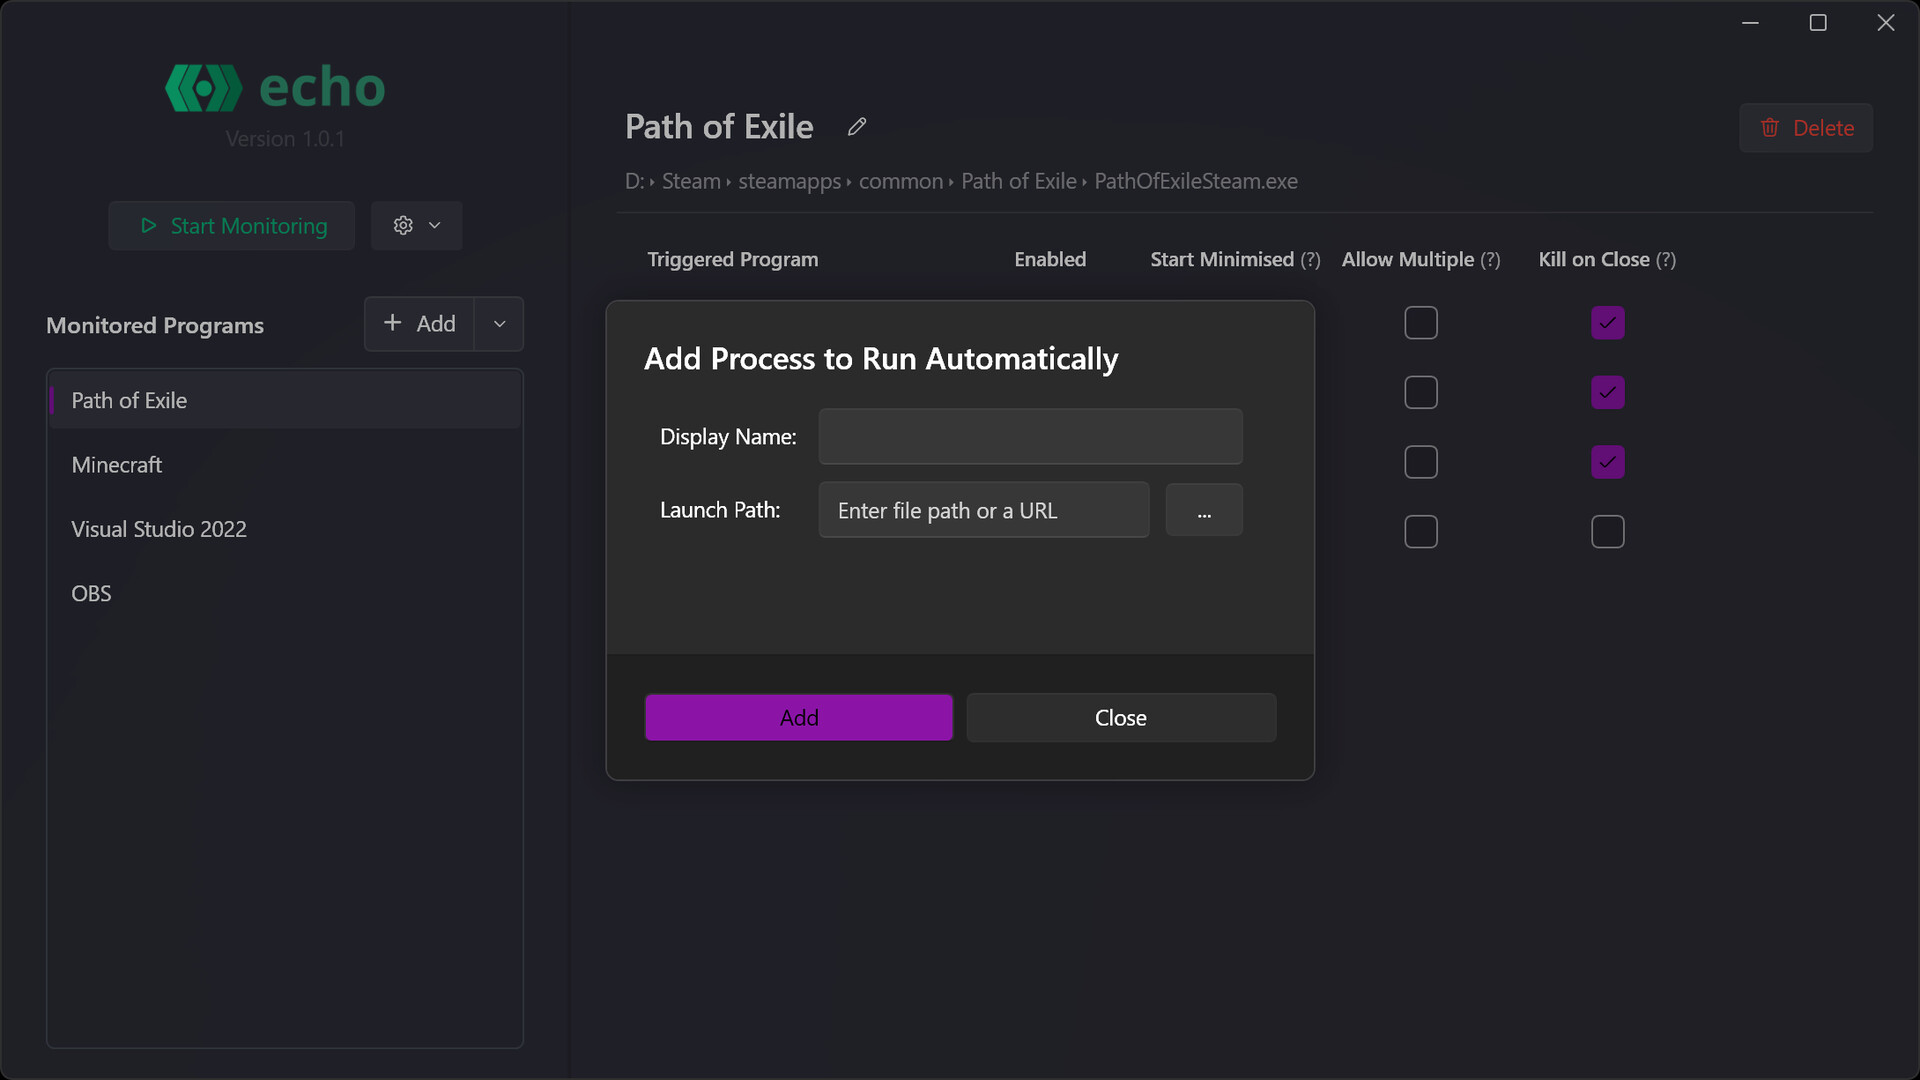The height and width of the screenshot is (1080, 1920).
Task: Expand the dropdown next to the Add button
Action: (x=499, y=323)
